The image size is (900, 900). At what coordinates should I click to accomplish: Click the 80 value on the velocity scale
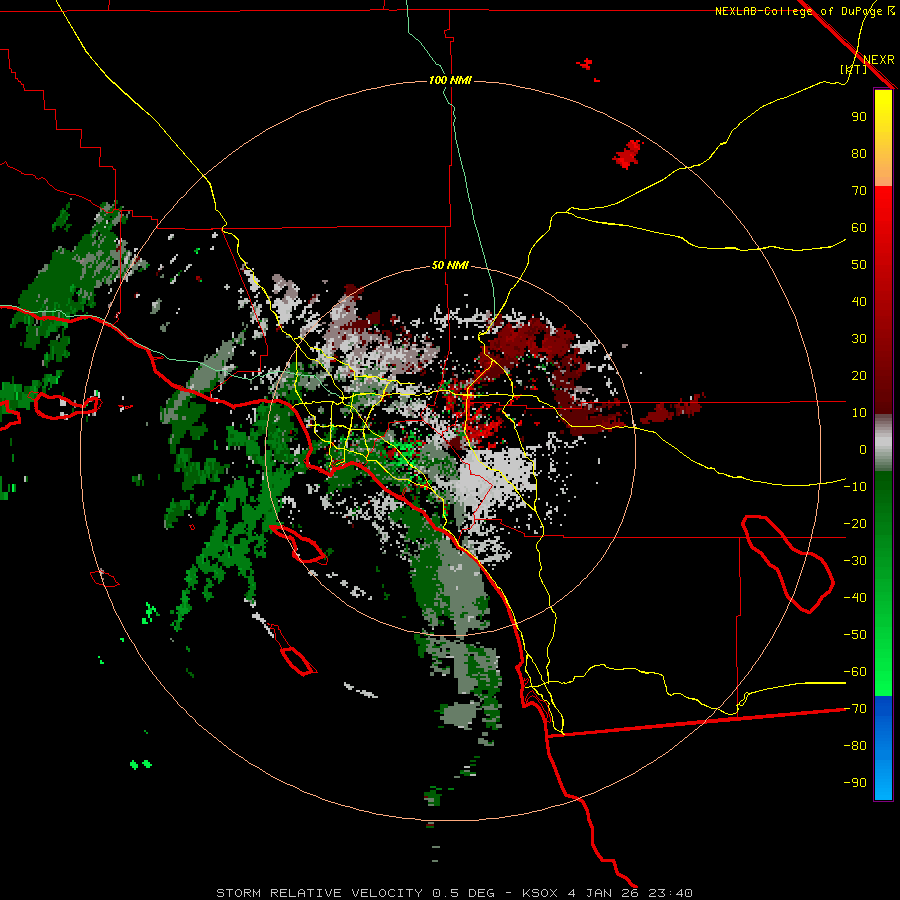[x=859, y=154]
